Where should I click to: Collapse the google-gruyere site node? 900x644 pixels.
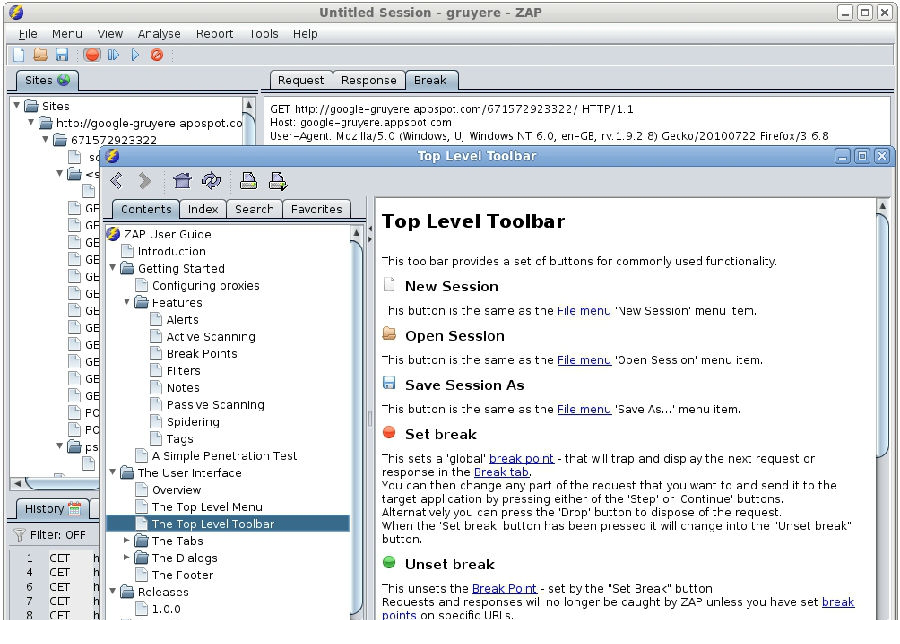tap(32, 122)
